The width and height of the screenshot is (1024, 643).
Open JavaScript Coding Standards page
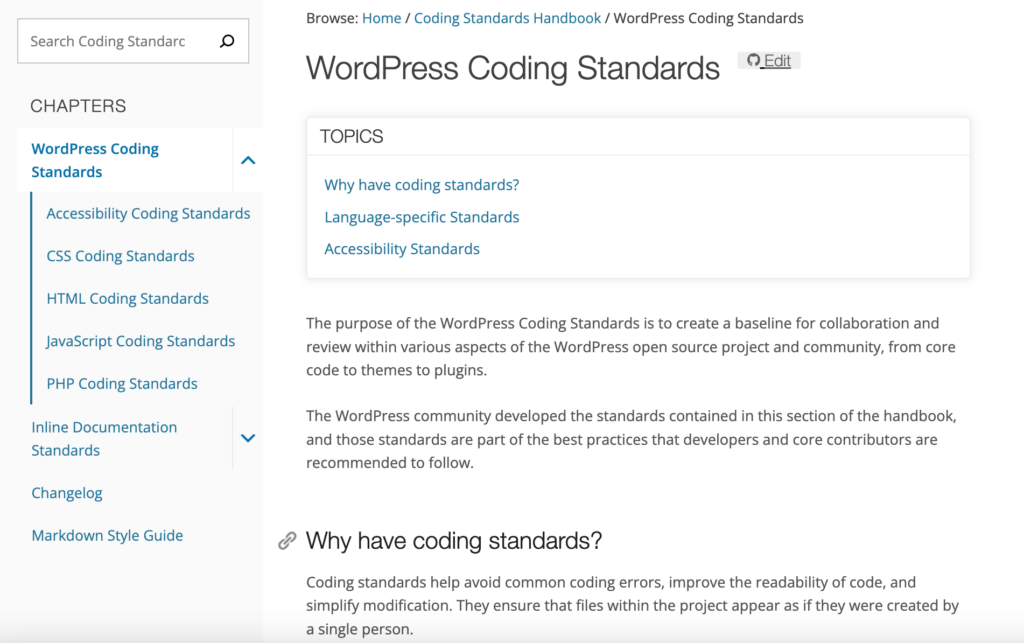point(140,341)
